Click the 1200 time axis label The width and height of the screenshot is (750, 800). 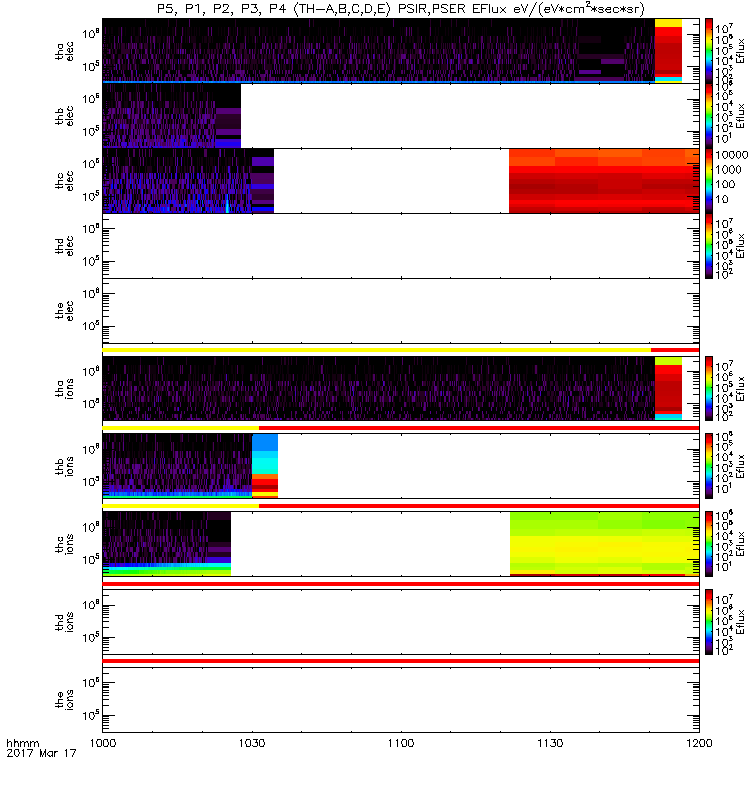tap(699, 743)
